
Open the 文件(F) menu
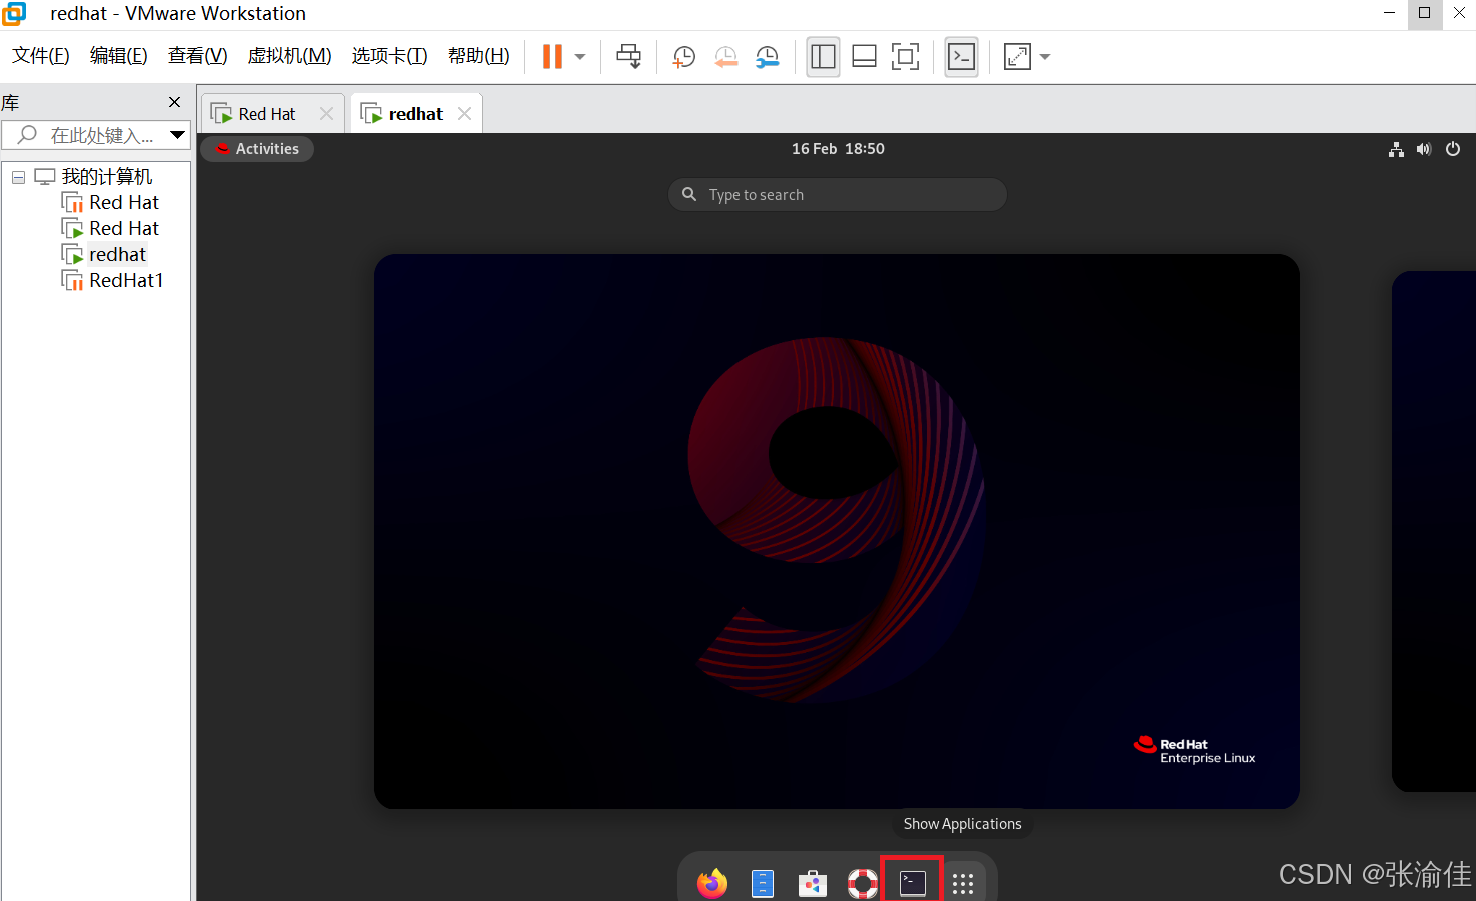pos(41,56)
